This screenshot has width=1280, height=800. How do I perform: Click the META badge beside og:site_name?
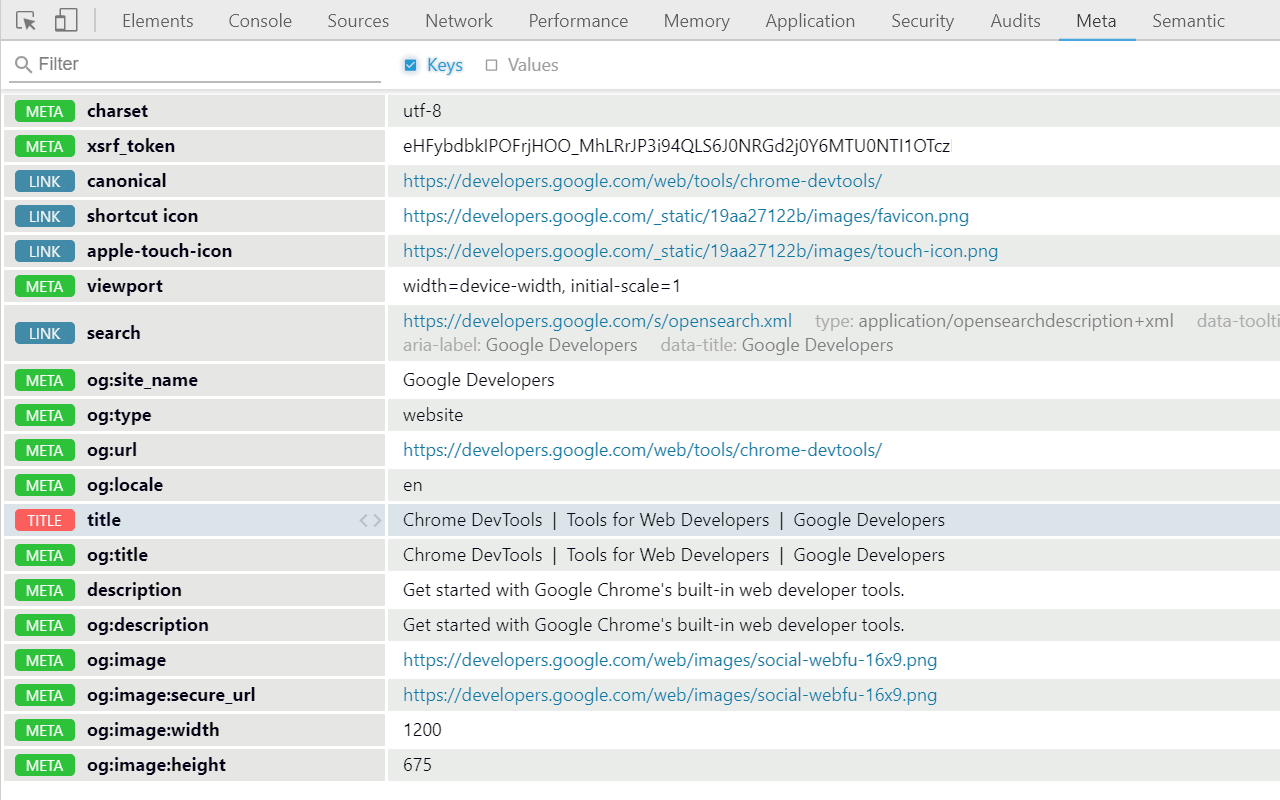[44, 380]
